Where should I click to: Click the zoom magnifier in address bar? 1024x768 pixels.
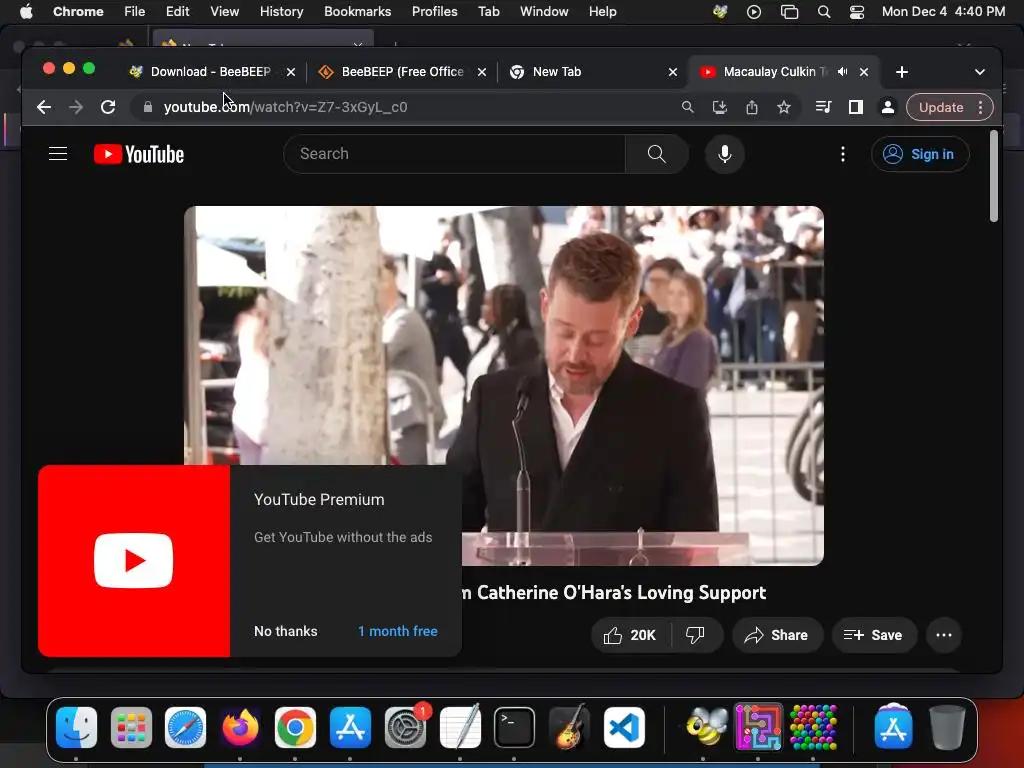click(688, 107)
